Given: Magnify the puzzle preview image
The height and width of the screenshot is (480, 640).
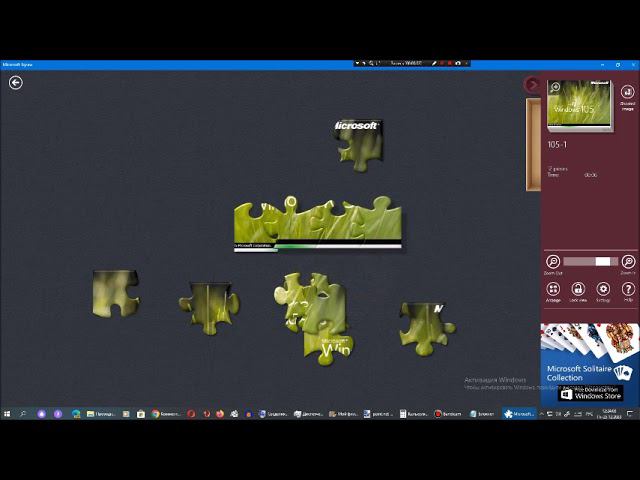Looking at the screenshot, I should click(555, 87).
